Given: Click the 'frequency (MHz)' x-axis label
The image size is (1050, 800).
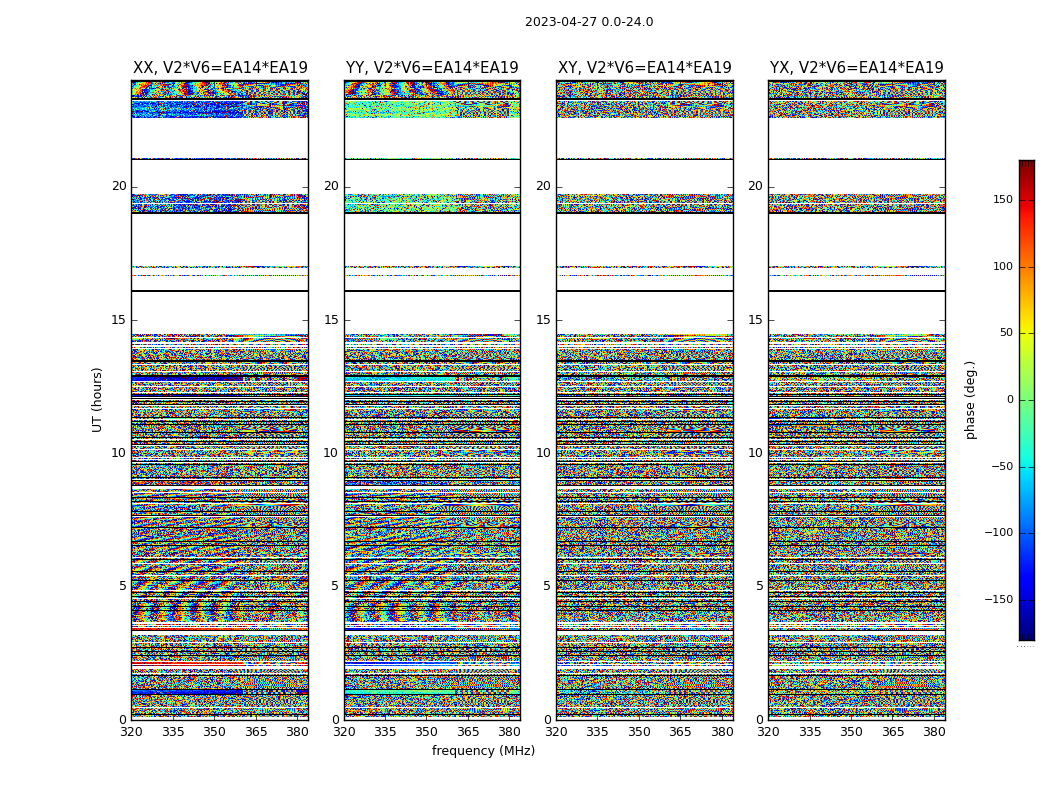Looking at the screenshot, I should point(483,750).
